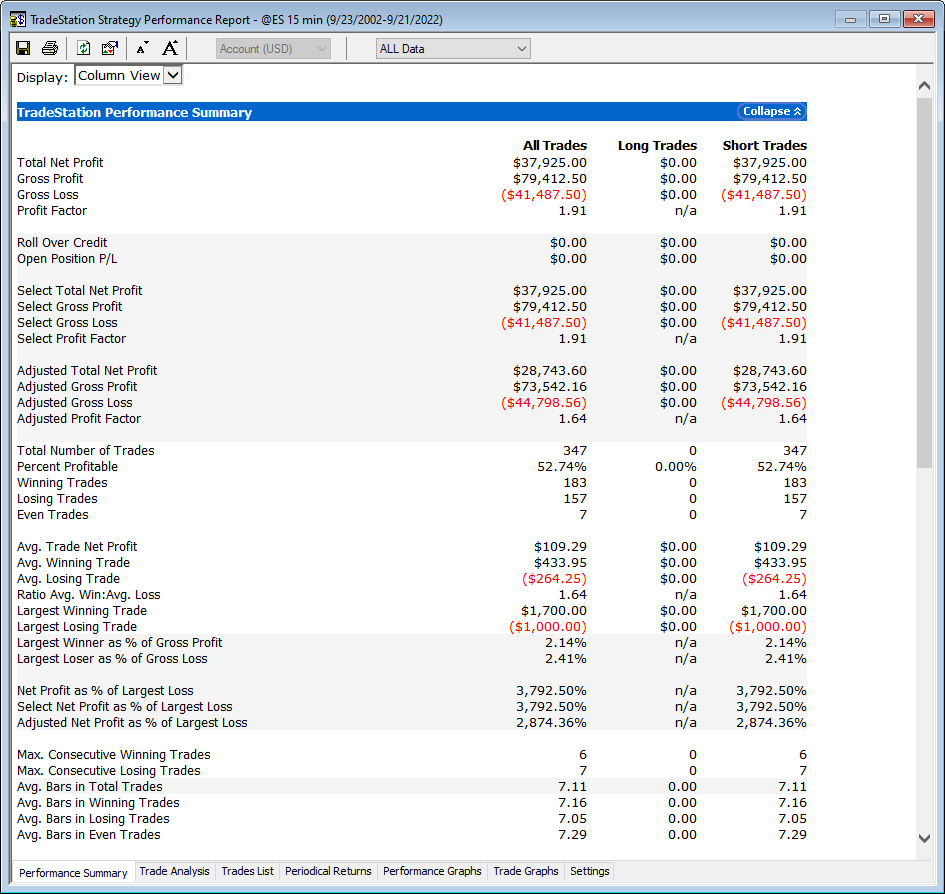Switch to the Trade Analysis tab

[x=174, y=871]
